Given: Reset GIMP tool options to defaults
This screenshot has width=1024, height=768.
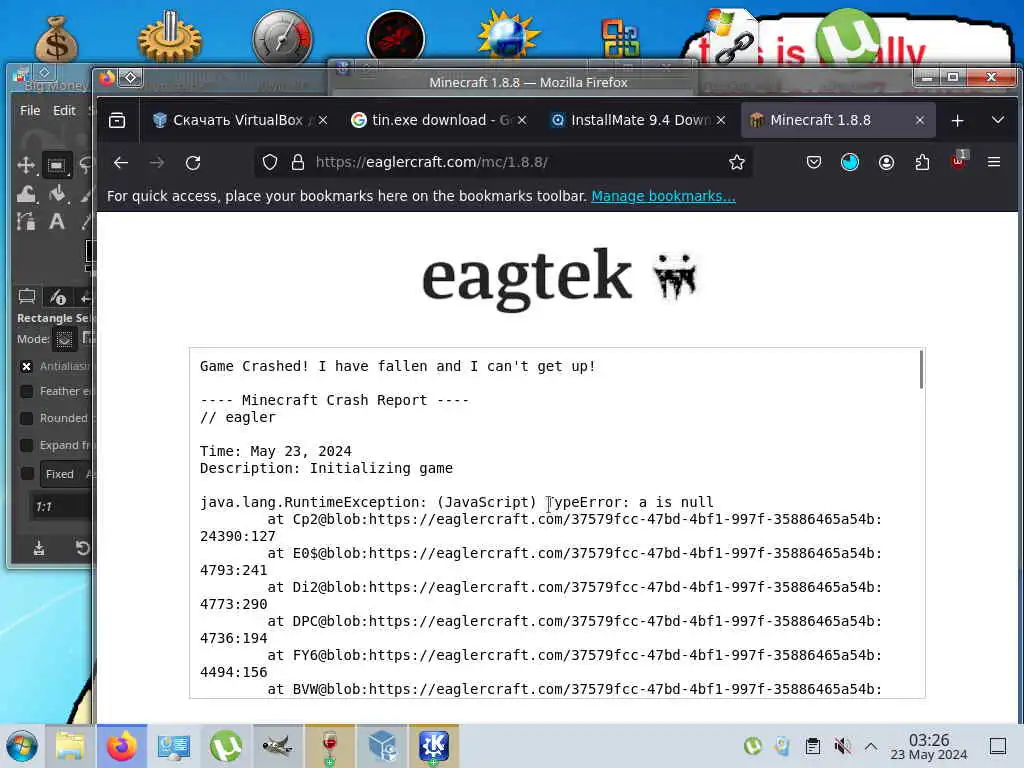Looking at the screenshot, I should click(82, 548).
